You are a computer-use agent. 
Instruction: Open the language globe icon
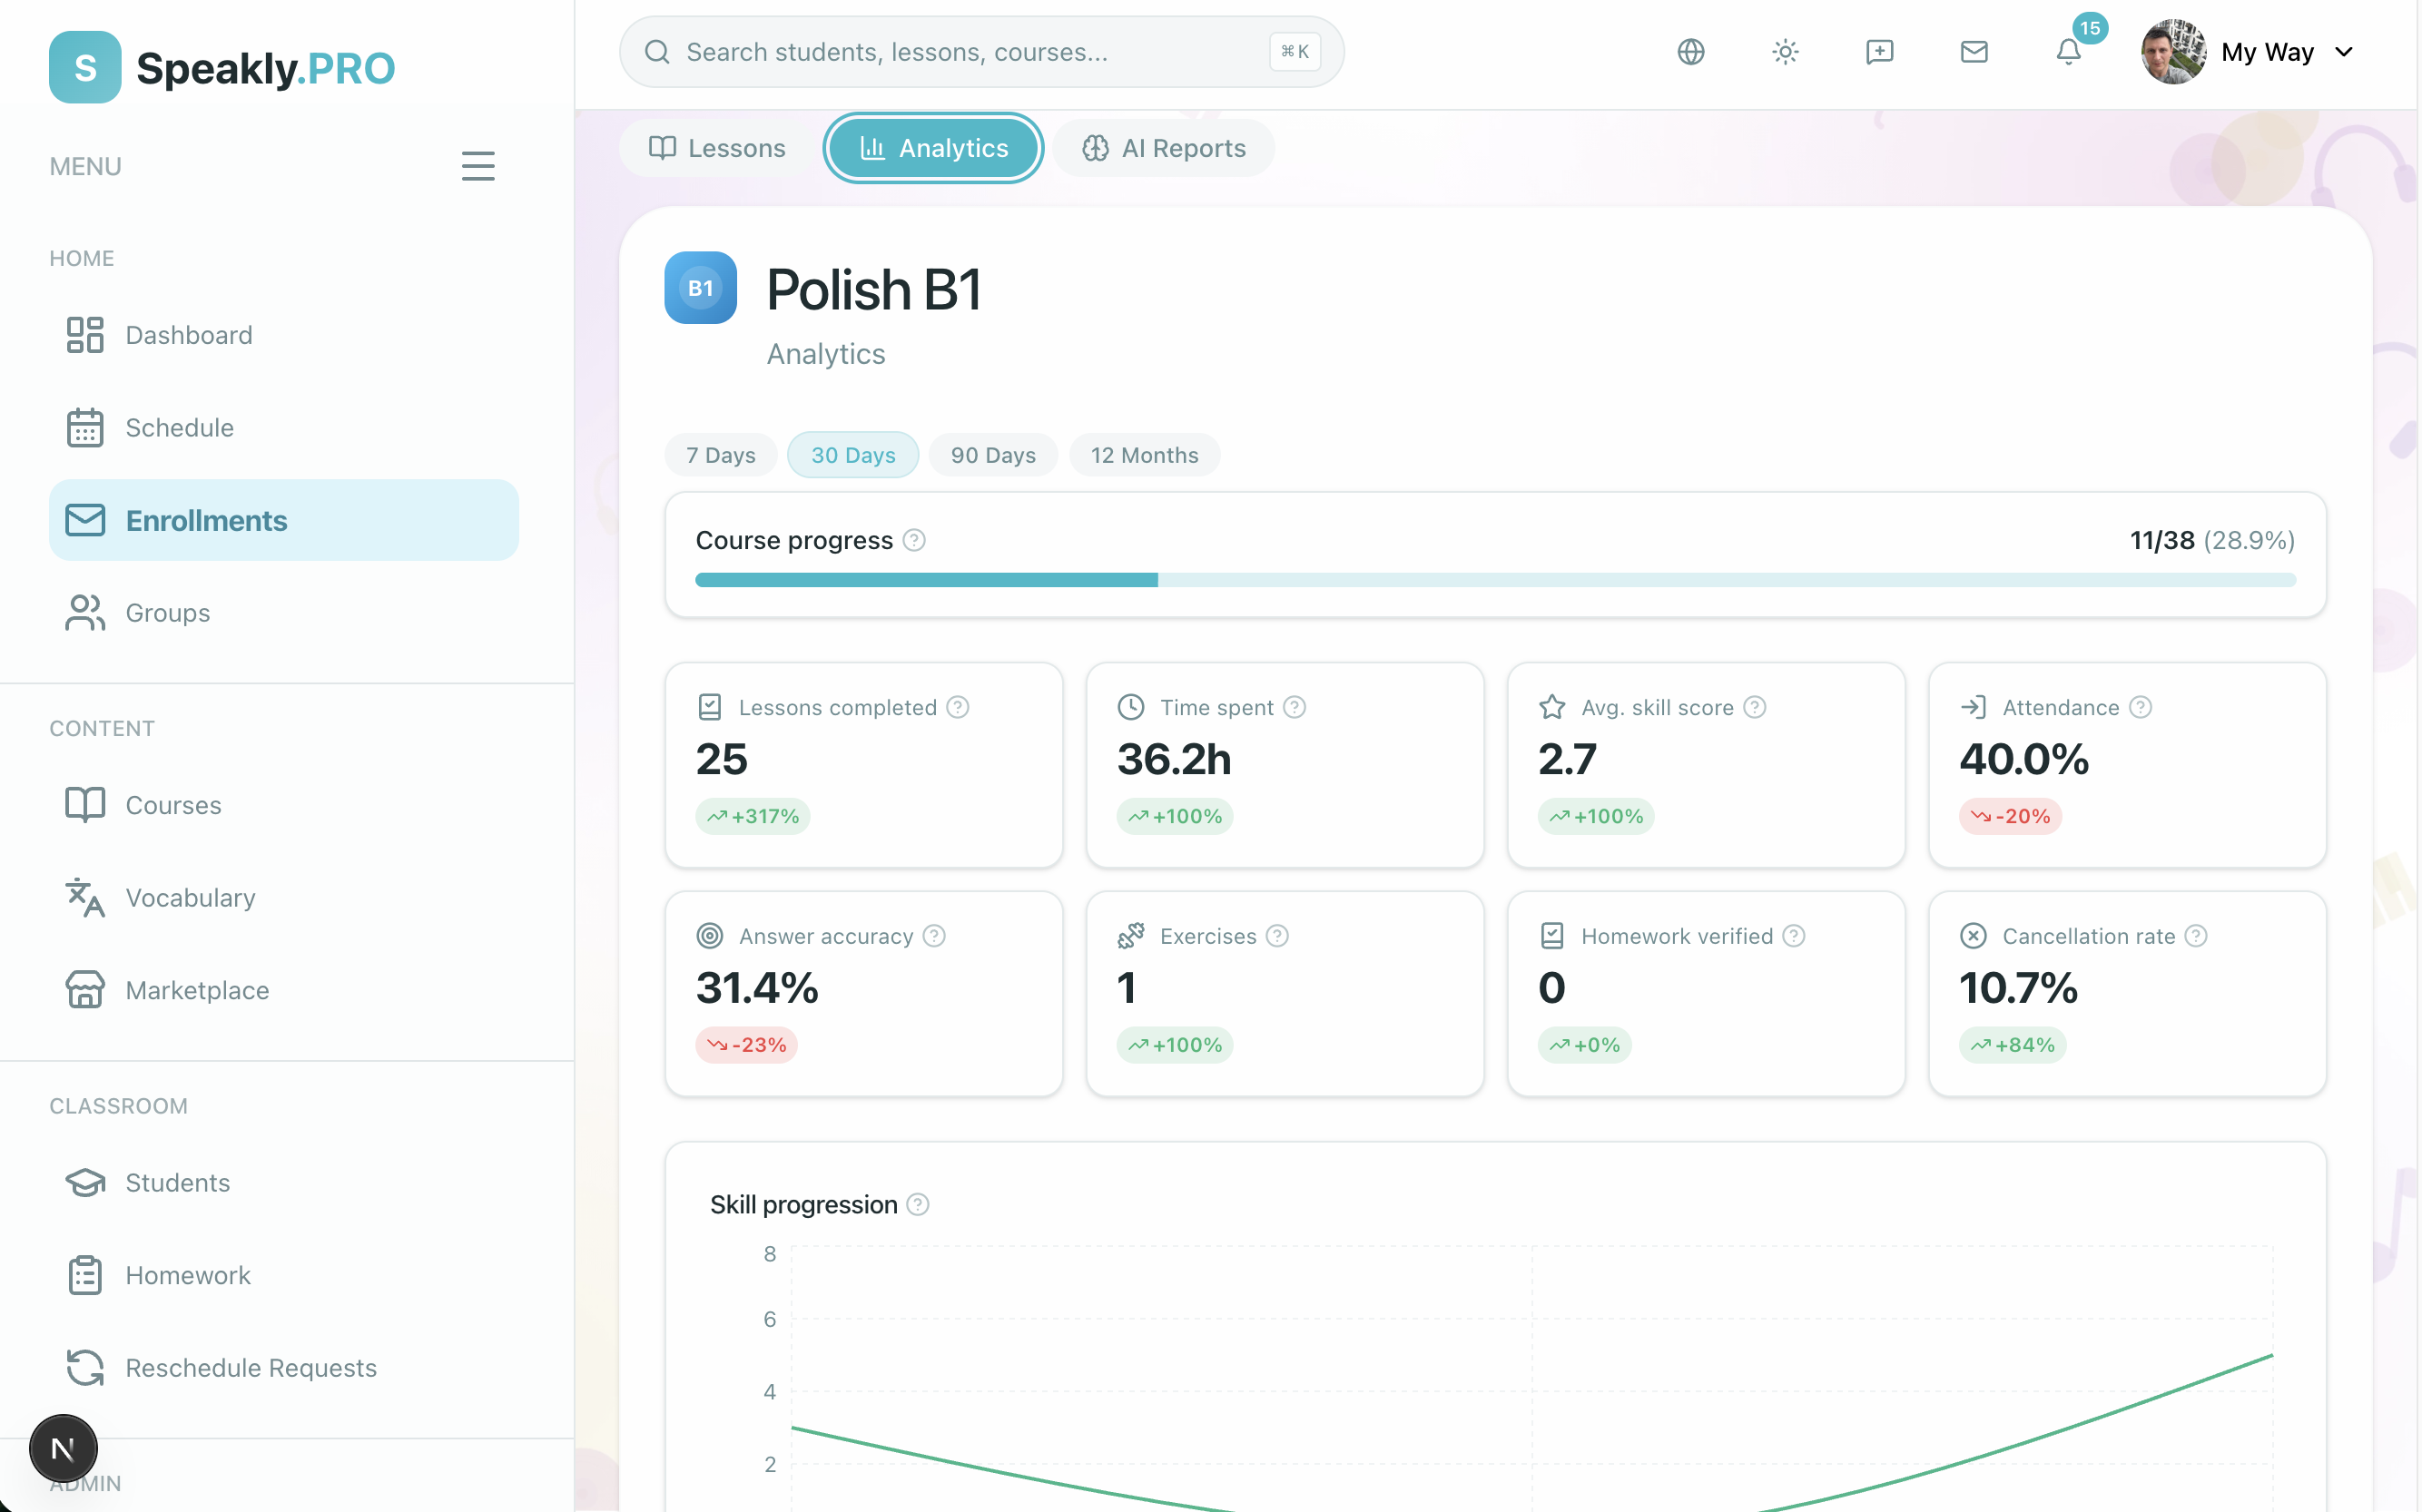pos(1690,52)
